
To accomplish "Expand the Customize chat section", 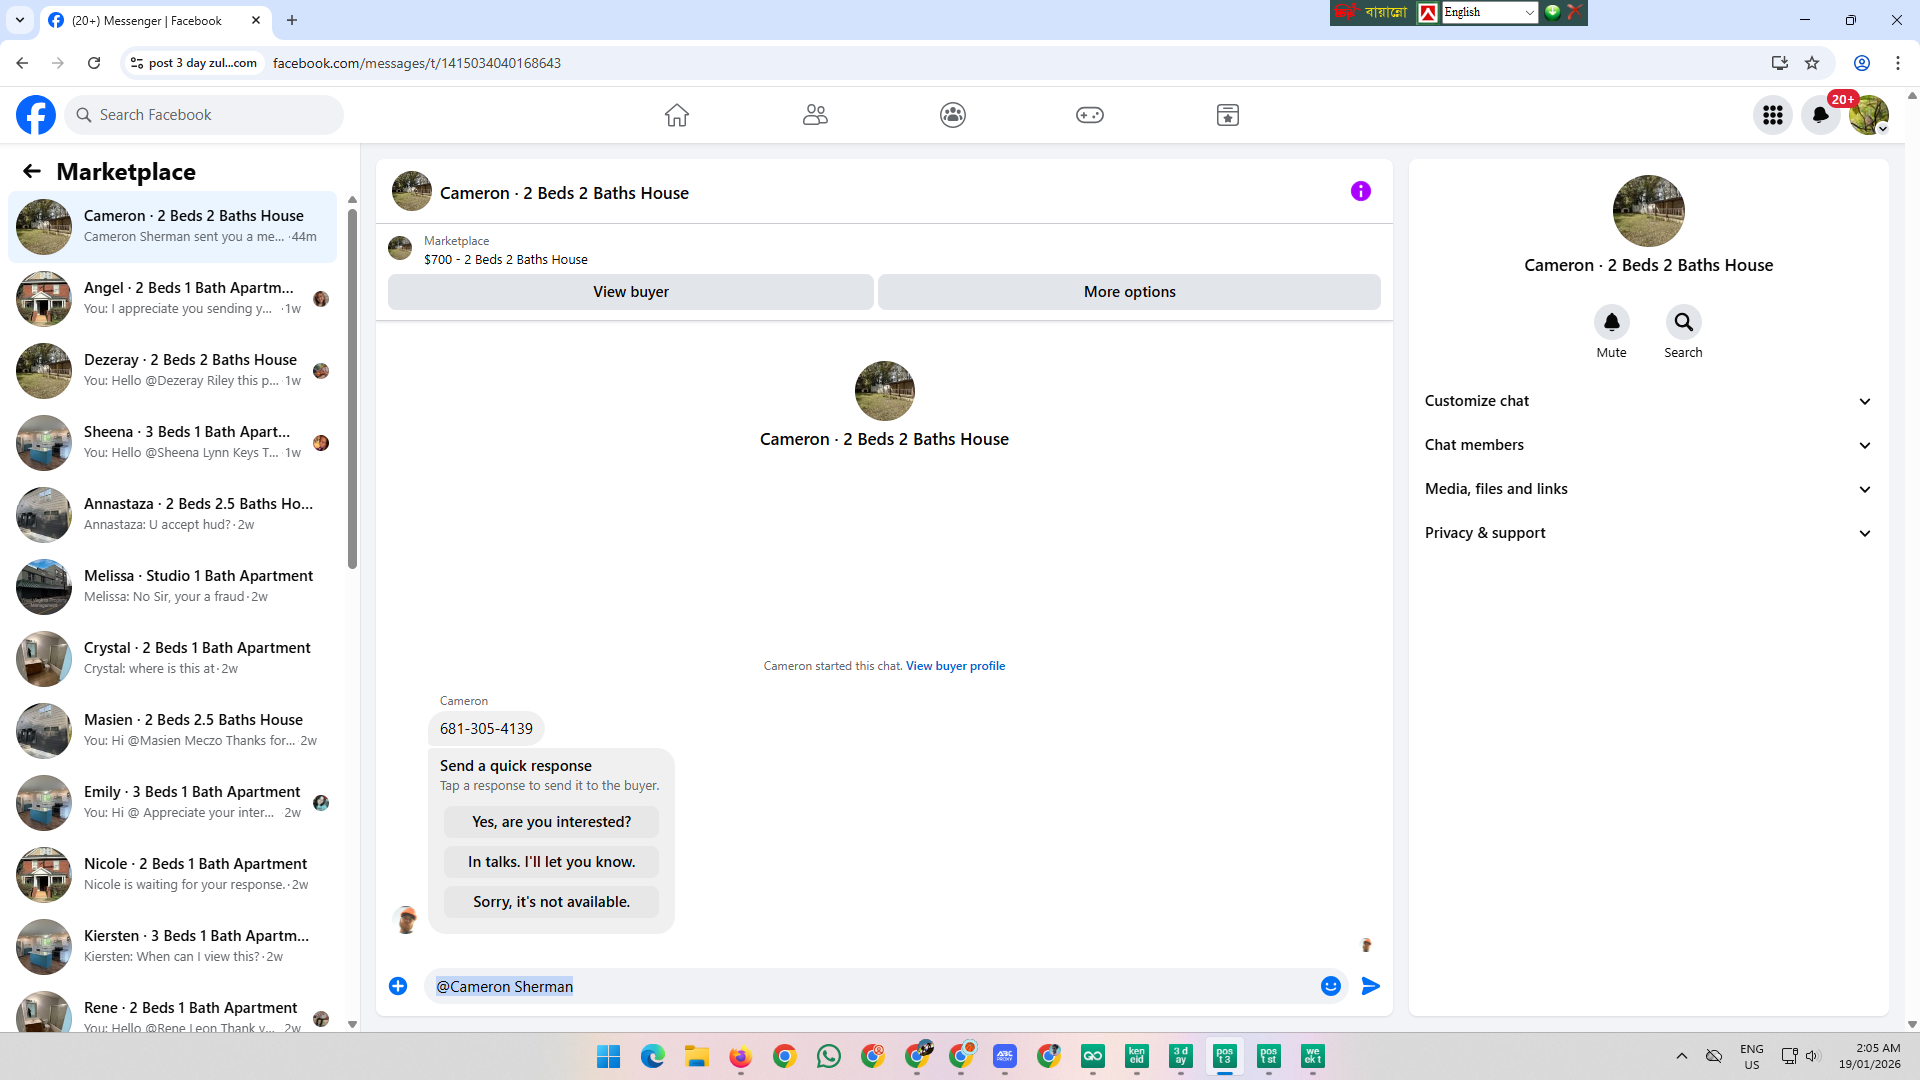I will coord(1648,401).
